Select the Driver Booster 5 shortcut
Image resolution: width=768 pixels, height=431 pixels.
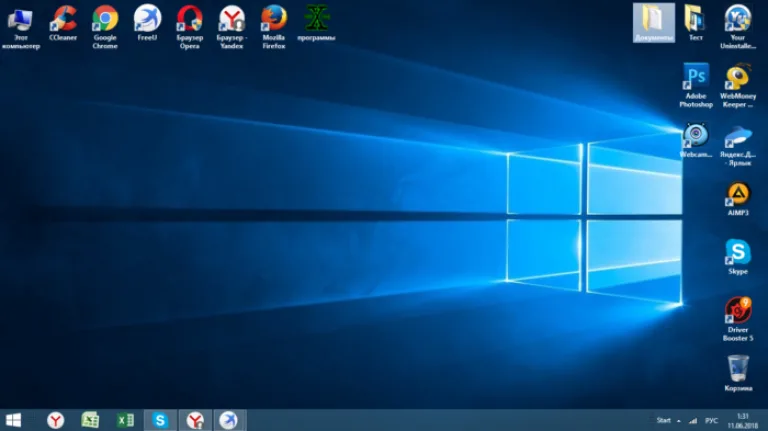click(738, 319)
